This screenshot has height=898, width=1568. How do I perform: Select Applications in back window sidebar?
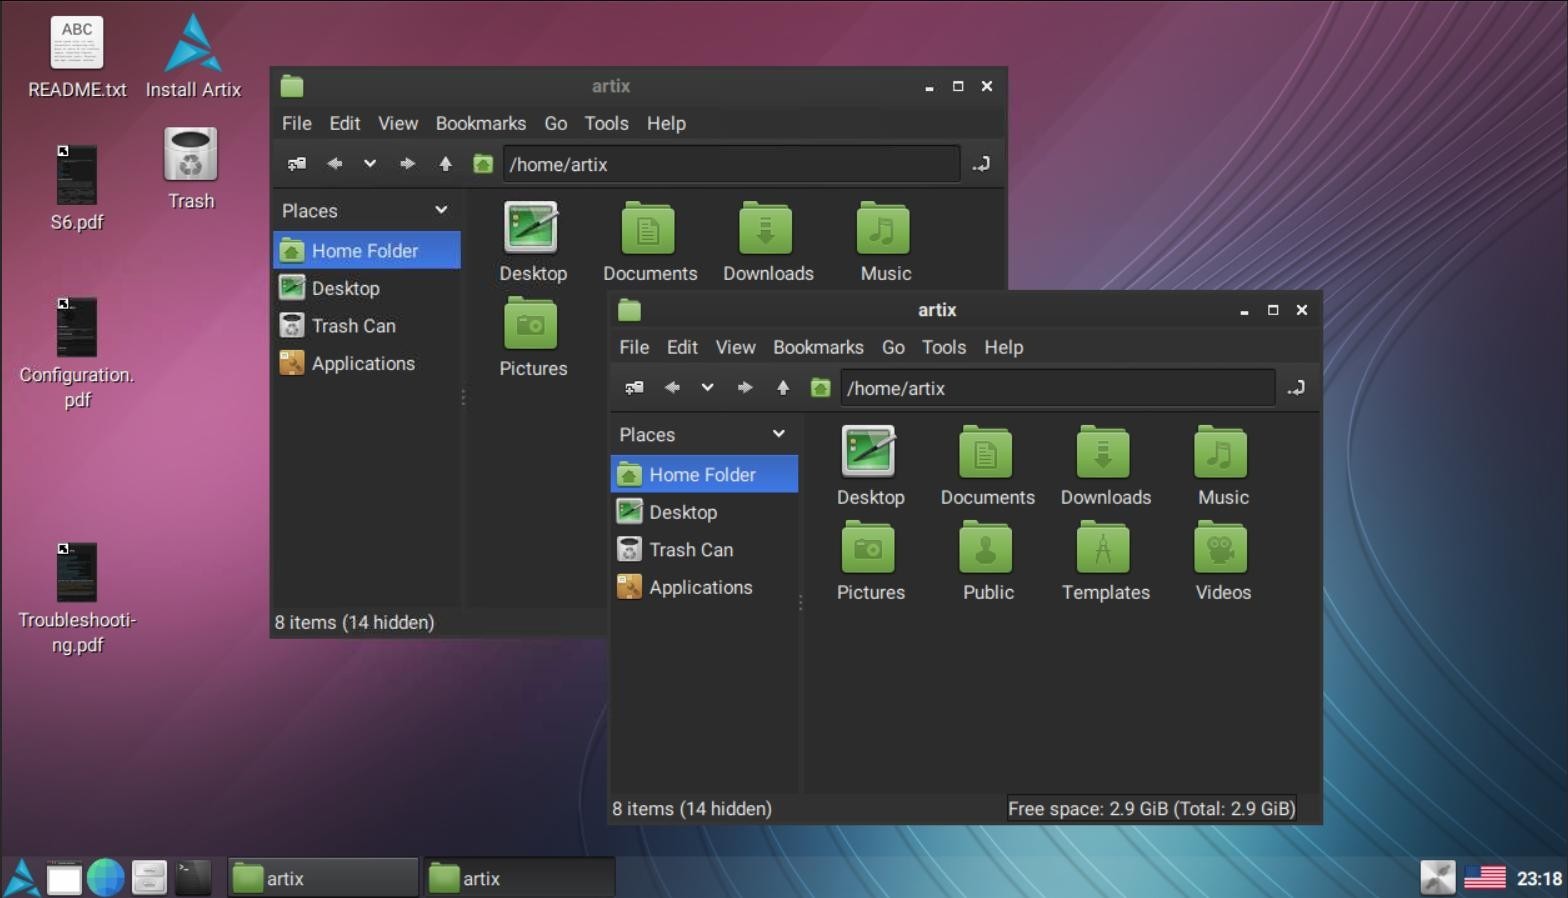coord(367,363)
